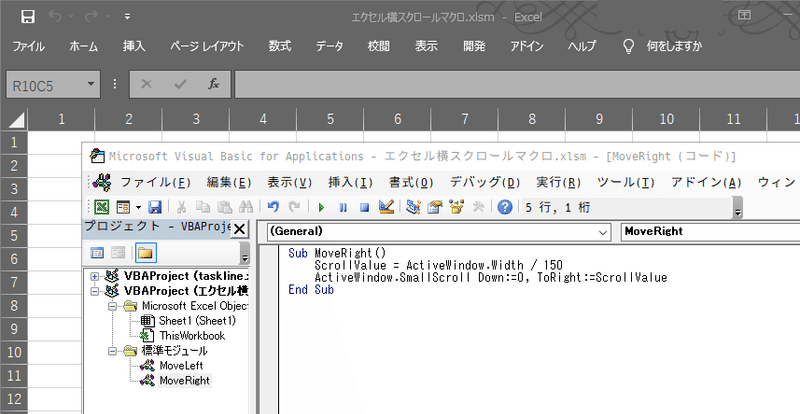The width and height of the screenshot is (800, 414).
Task: Open the Insert object dropdown arrow in VBA toolbar
Action: pos(138,208)
